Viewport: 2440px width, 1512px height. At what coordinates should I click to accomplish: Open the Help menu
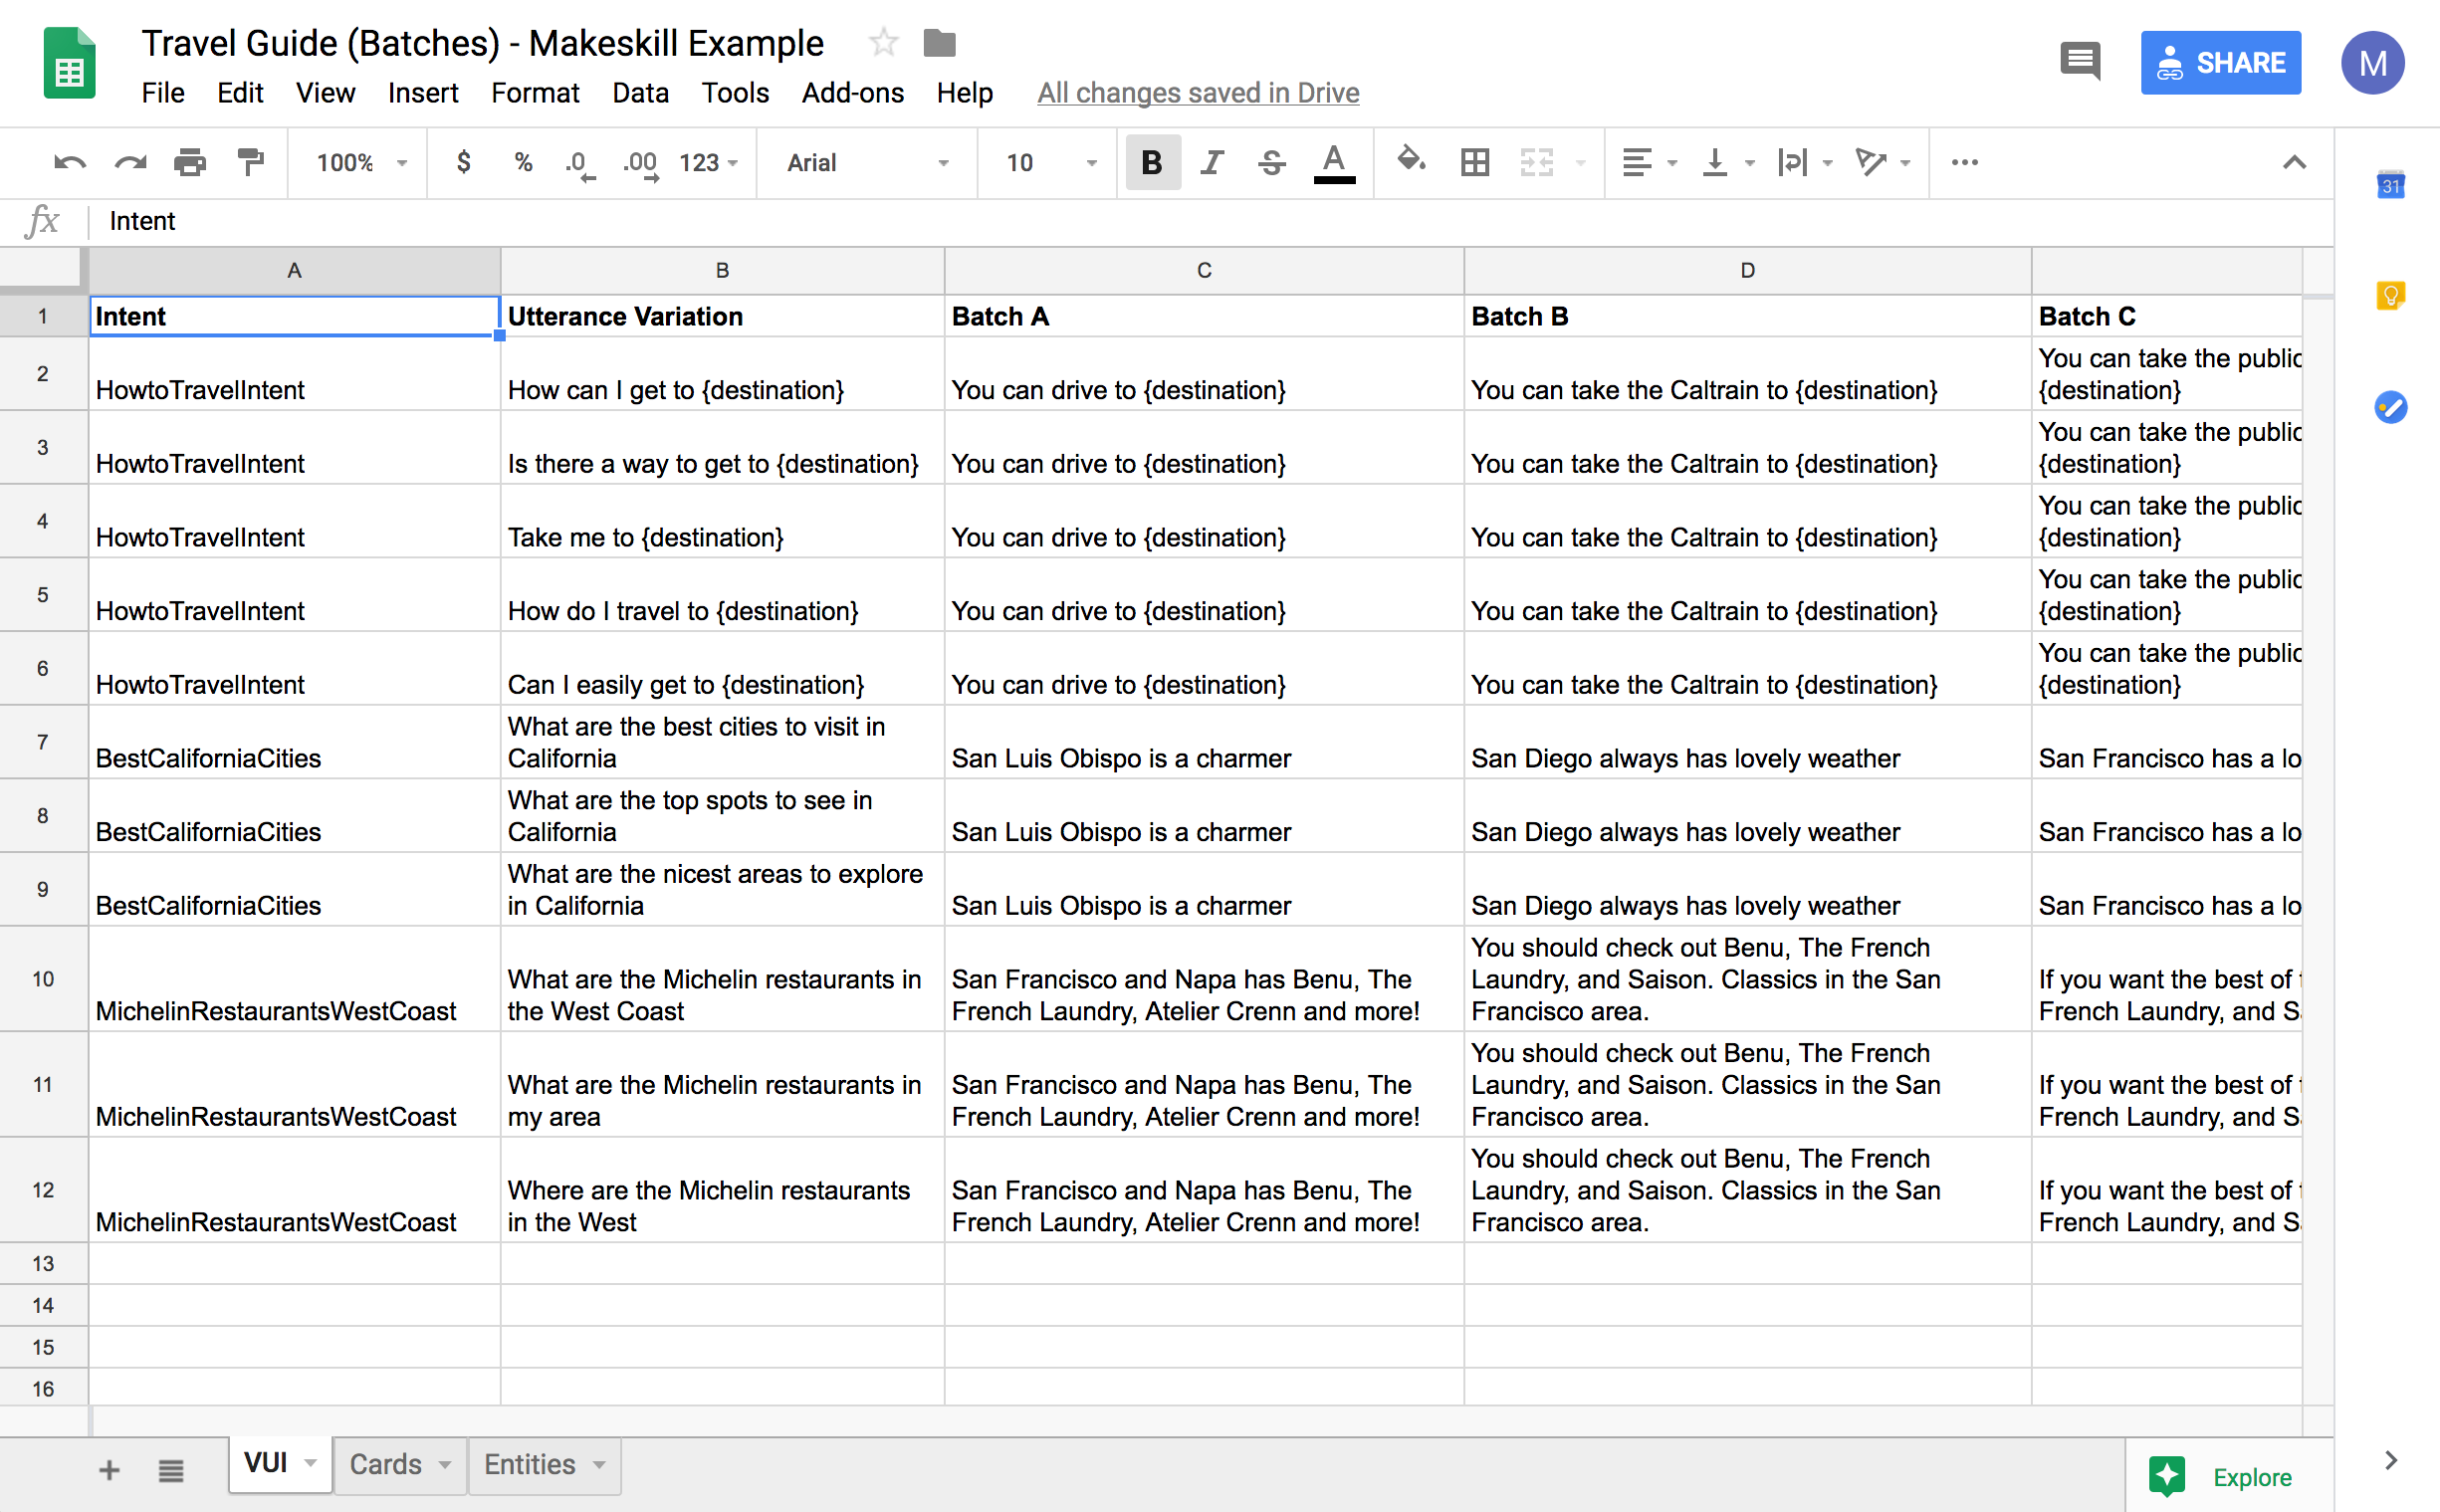point(965,93)
